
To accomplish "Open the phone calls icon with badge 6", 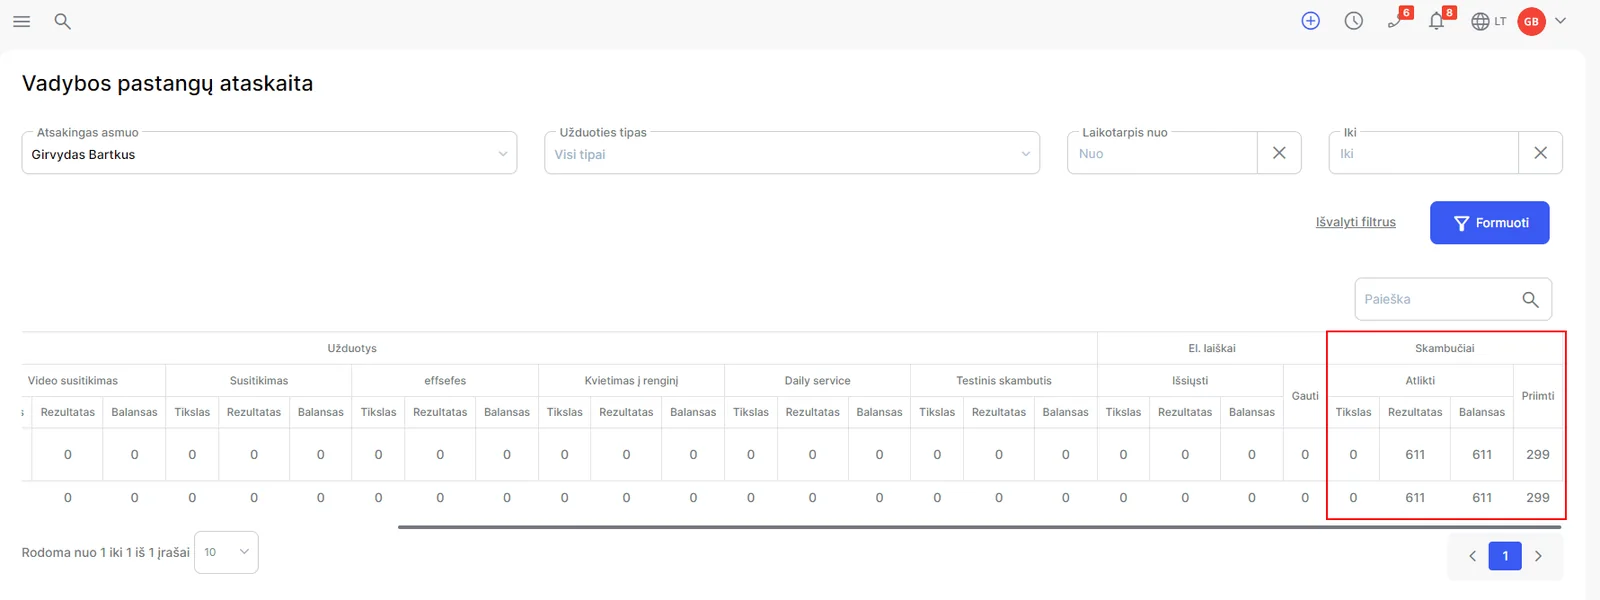I will (x=1397, y=19).
